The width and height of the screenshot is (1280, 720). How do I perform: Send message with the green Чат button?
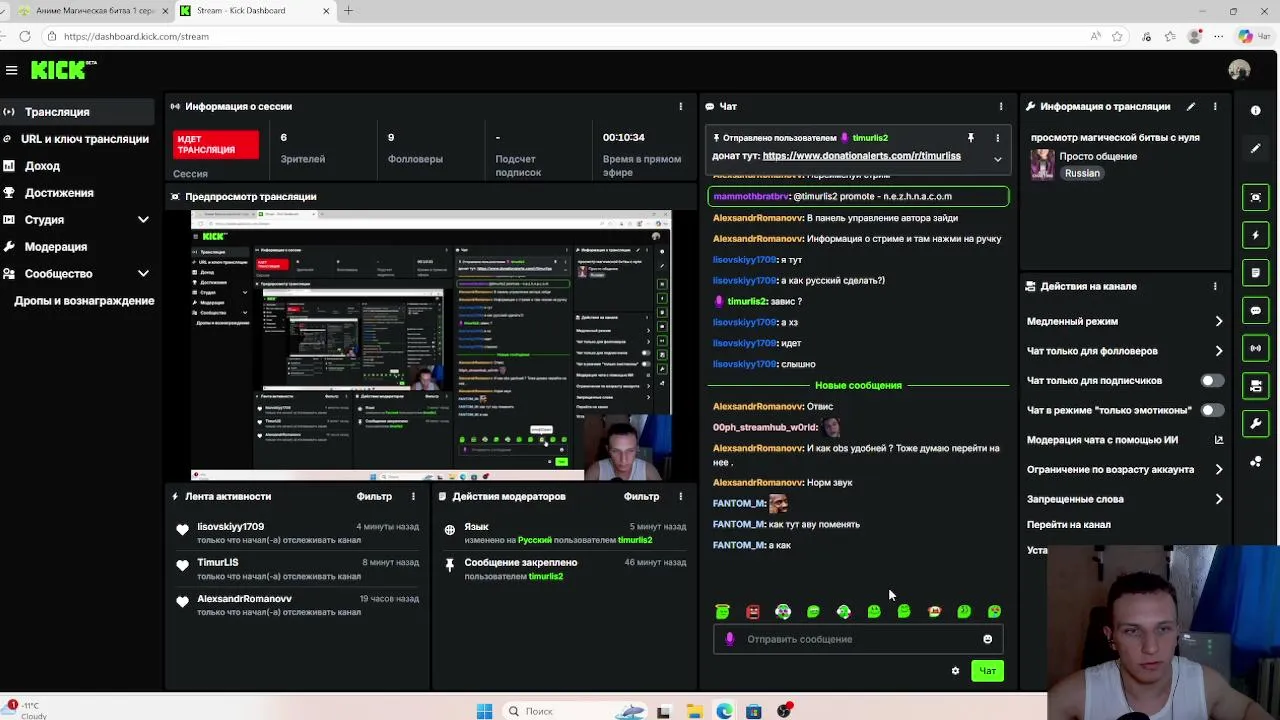(x=987, y=671)
